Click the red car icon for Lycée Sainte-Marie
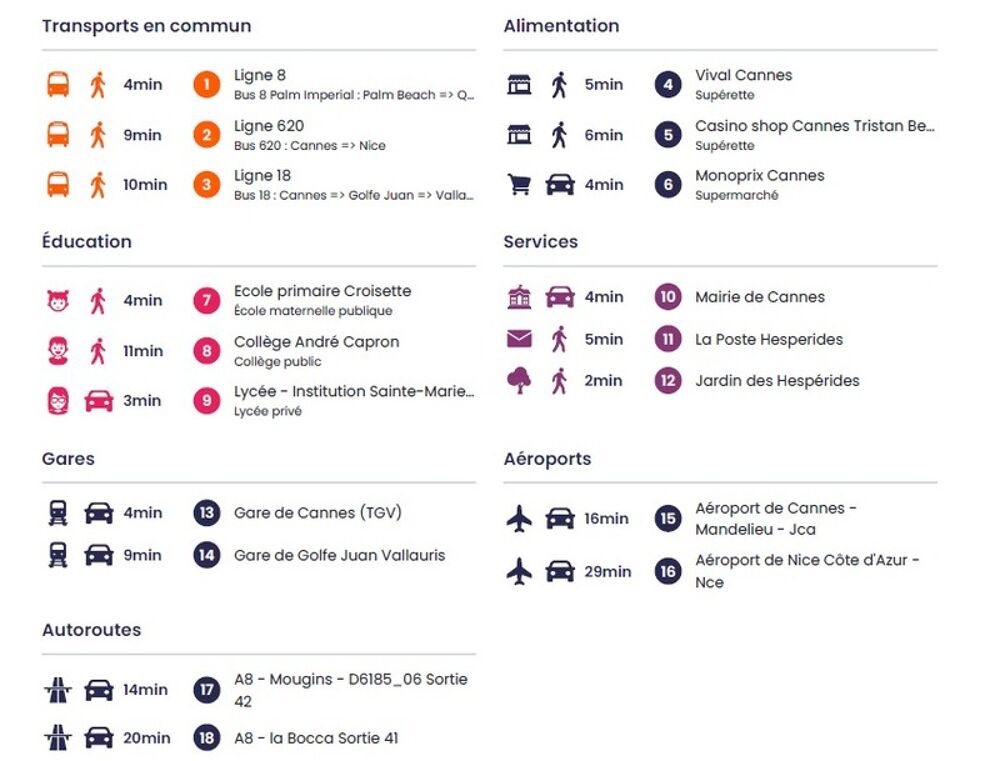 point(98,401)
